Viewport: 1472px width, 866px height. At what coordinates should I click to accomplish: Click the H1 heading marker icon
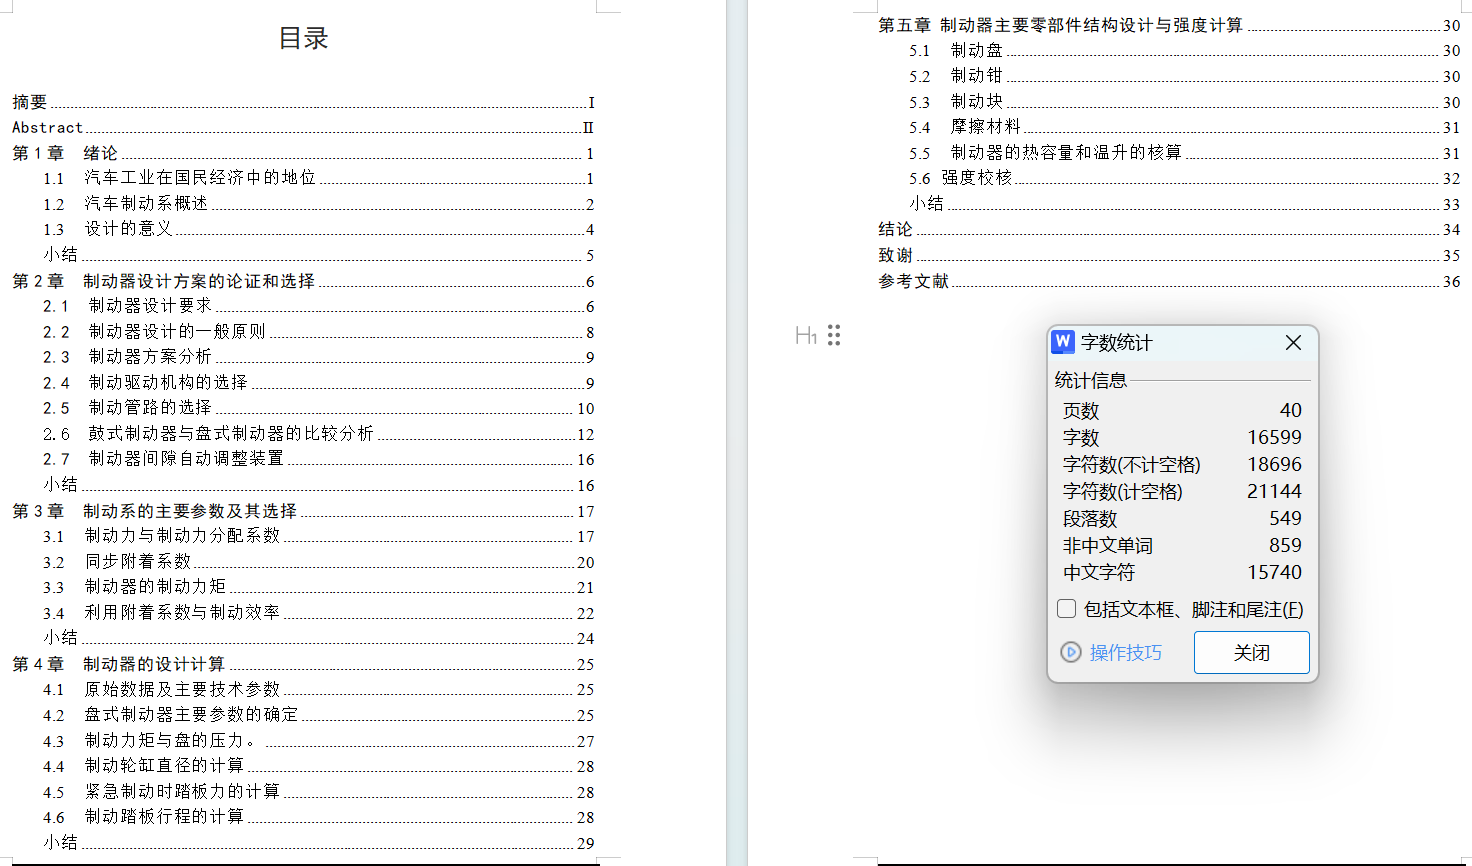pos(806,336)
